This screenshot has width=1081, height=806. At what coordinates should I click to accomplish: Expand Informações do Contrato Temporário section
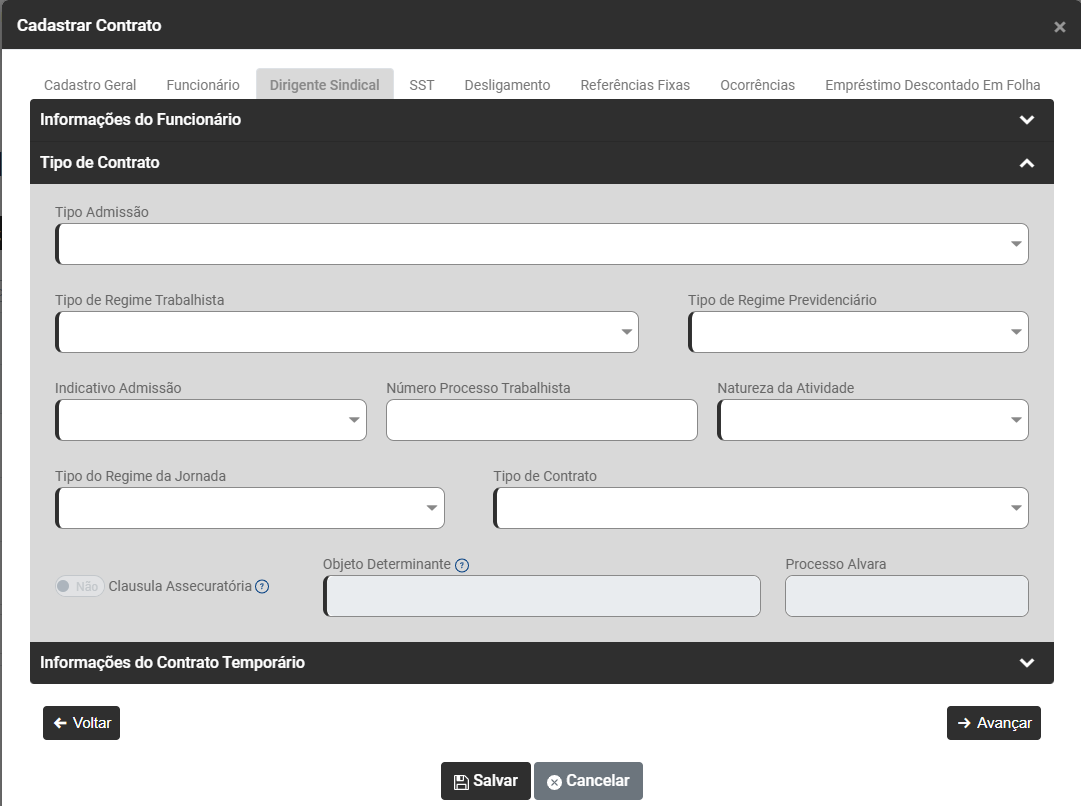pos(1026,663)
